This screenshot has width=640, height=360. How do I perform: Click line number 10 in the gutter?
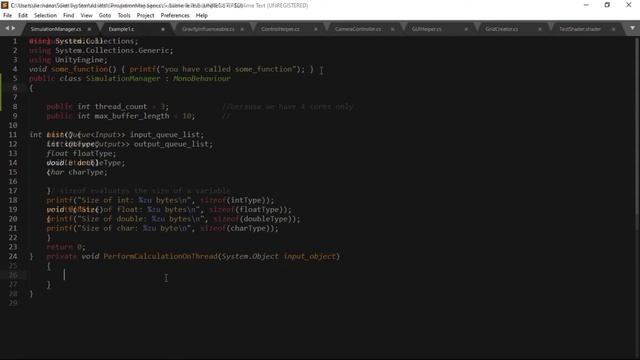point(13,125)
